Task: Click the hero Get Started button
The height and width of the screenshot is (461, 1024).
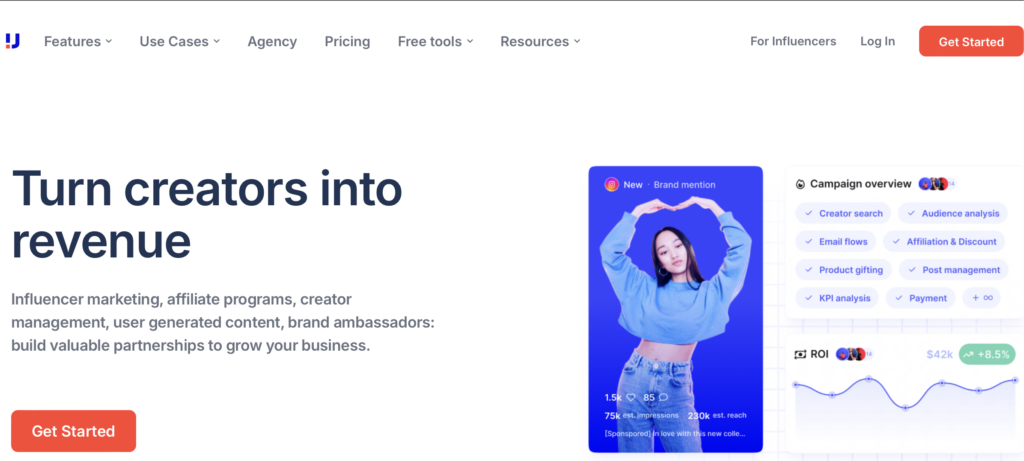Action: point(73,431)
